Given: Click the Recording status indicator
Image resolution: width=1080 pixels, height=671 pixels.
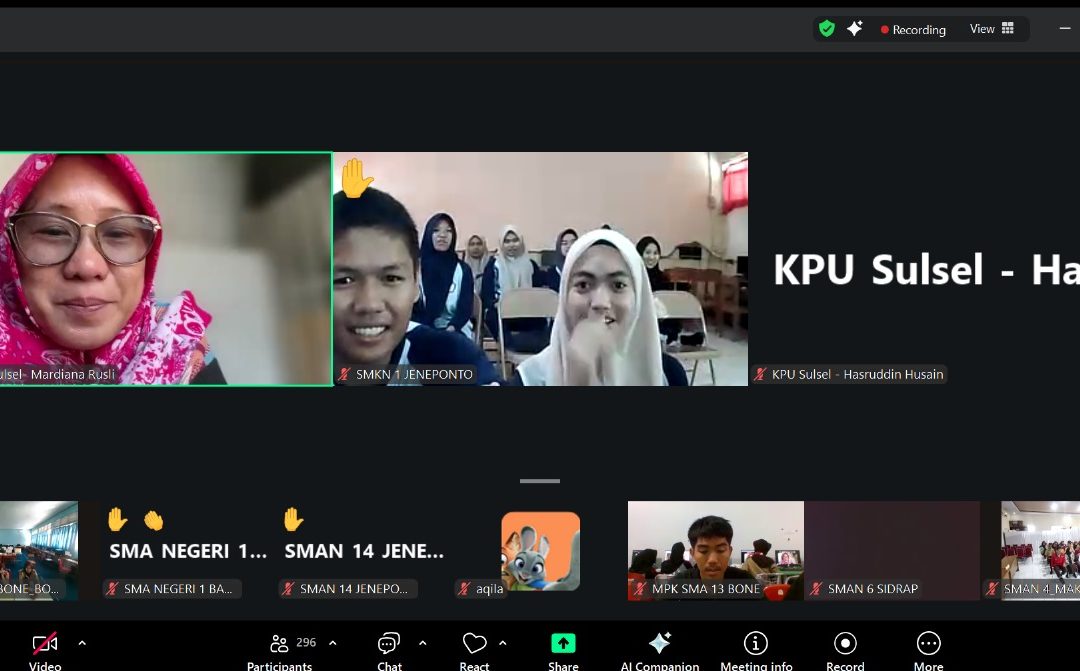Looking at the screenshot, I should click(913, 30).
